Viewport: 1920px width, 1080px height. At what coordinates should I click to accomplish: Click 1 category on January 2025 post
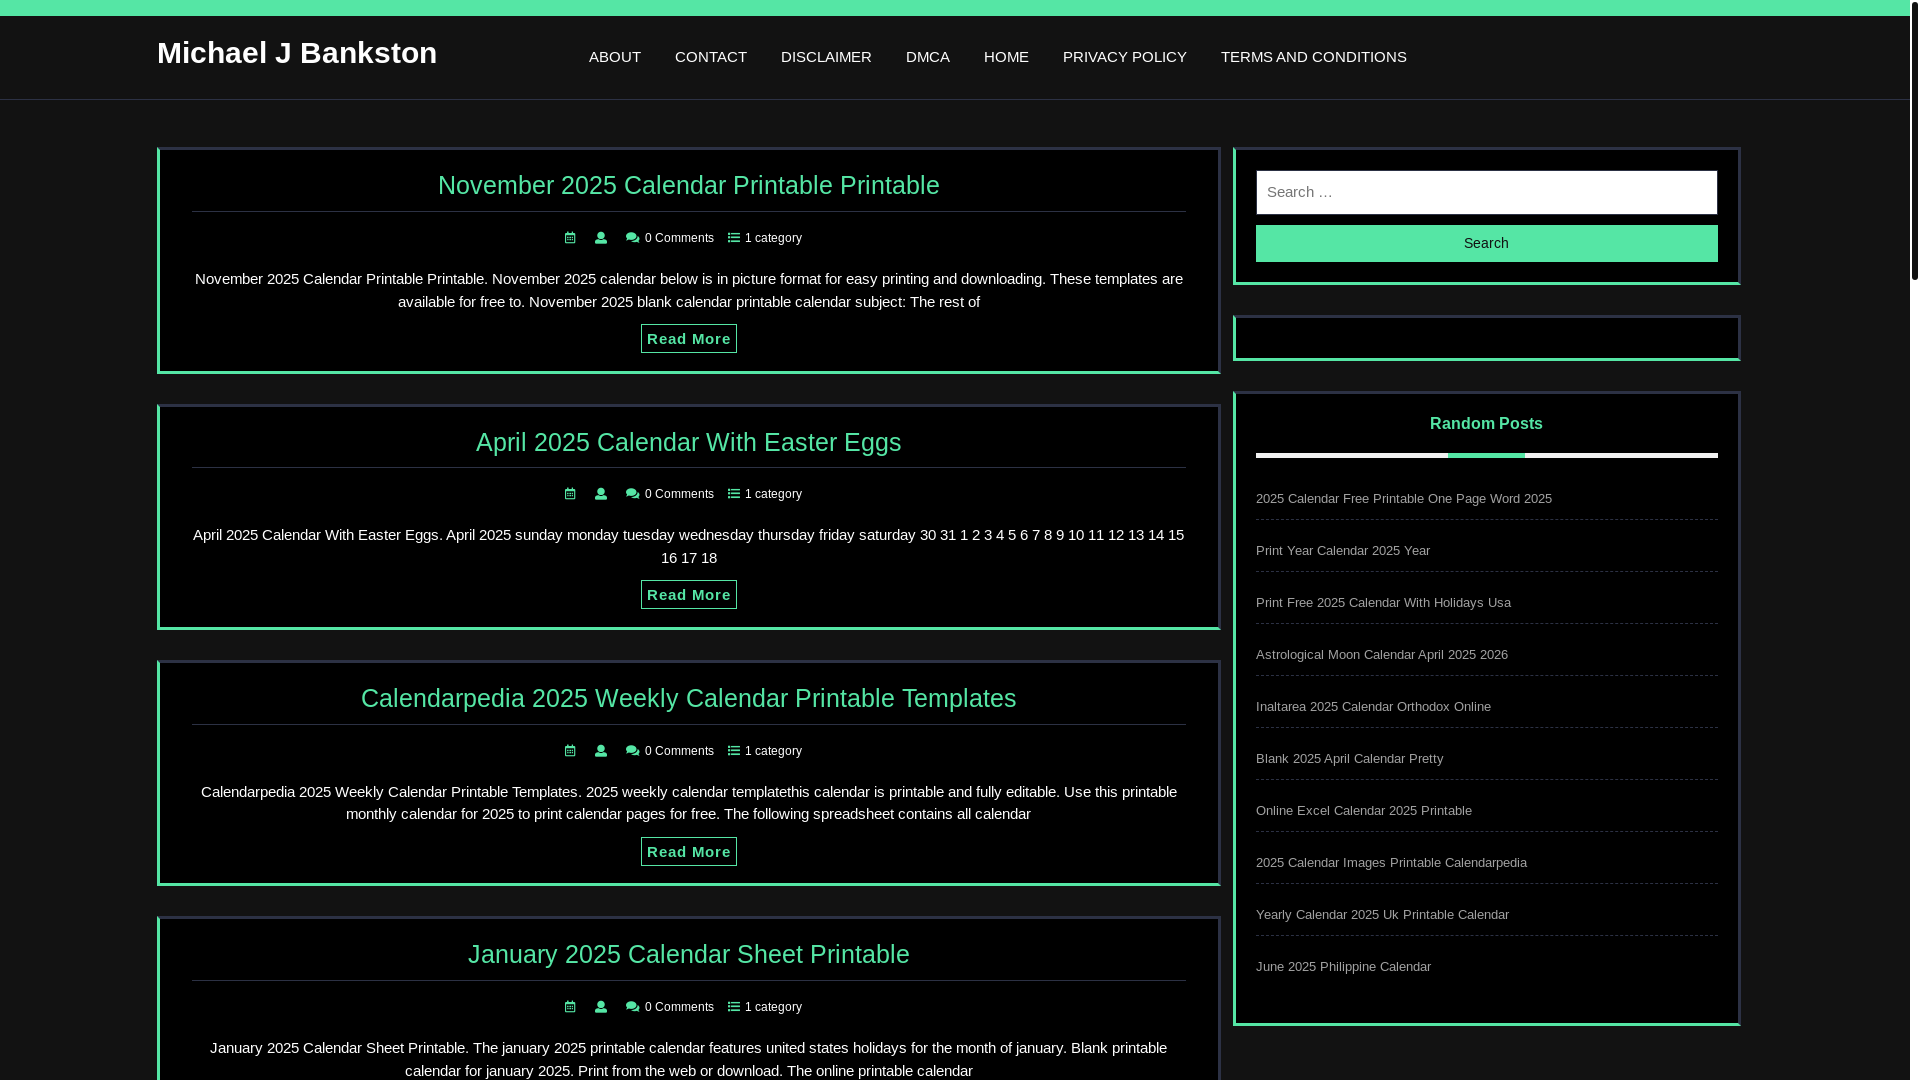point(773,1007)
